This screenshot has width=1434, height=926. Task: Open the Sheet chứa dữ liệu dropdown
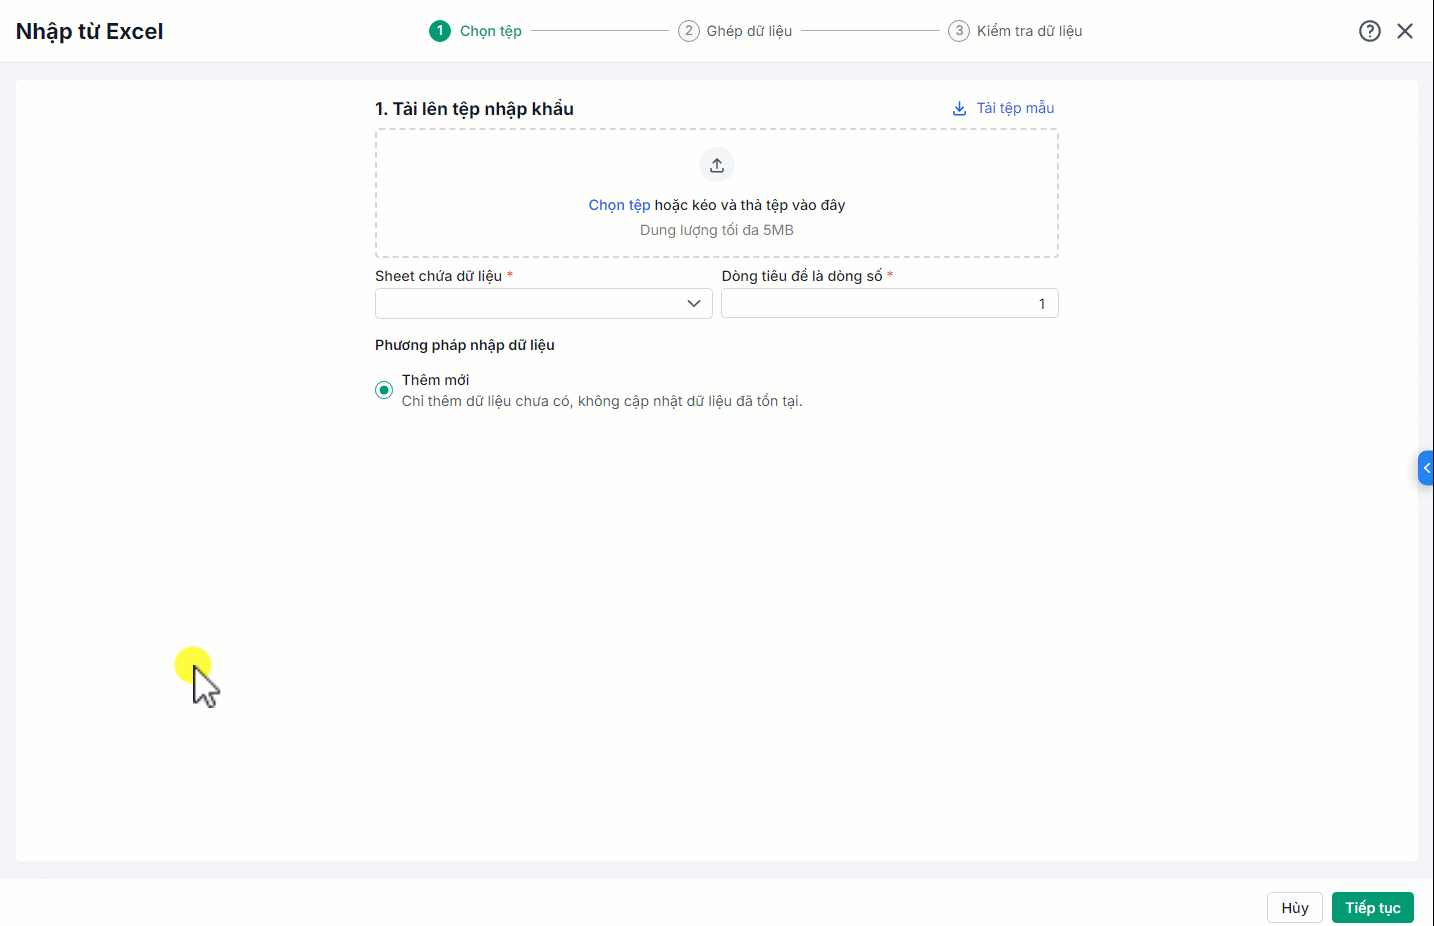click(530, 304)
